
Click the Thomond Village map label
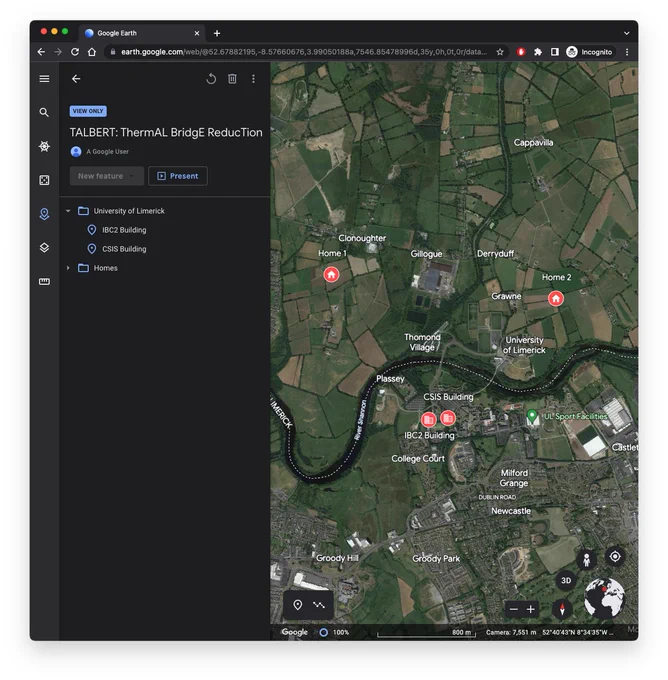point(422,342)
